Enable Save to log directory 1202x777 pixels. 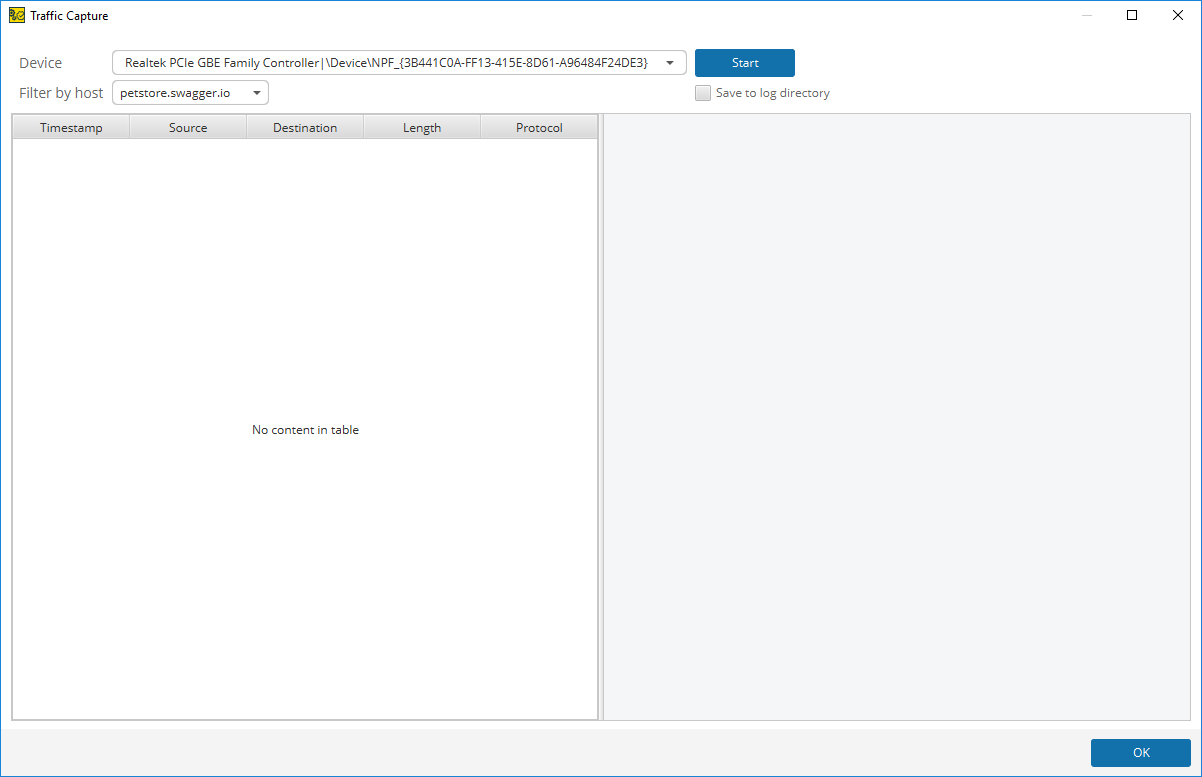tap(702, 92)
